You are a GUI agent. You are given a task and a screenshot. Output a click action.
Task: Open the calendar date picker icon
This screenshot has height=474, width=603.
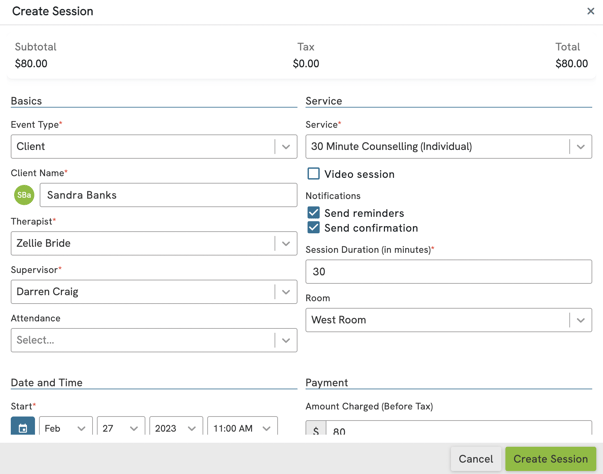[23, 426]
